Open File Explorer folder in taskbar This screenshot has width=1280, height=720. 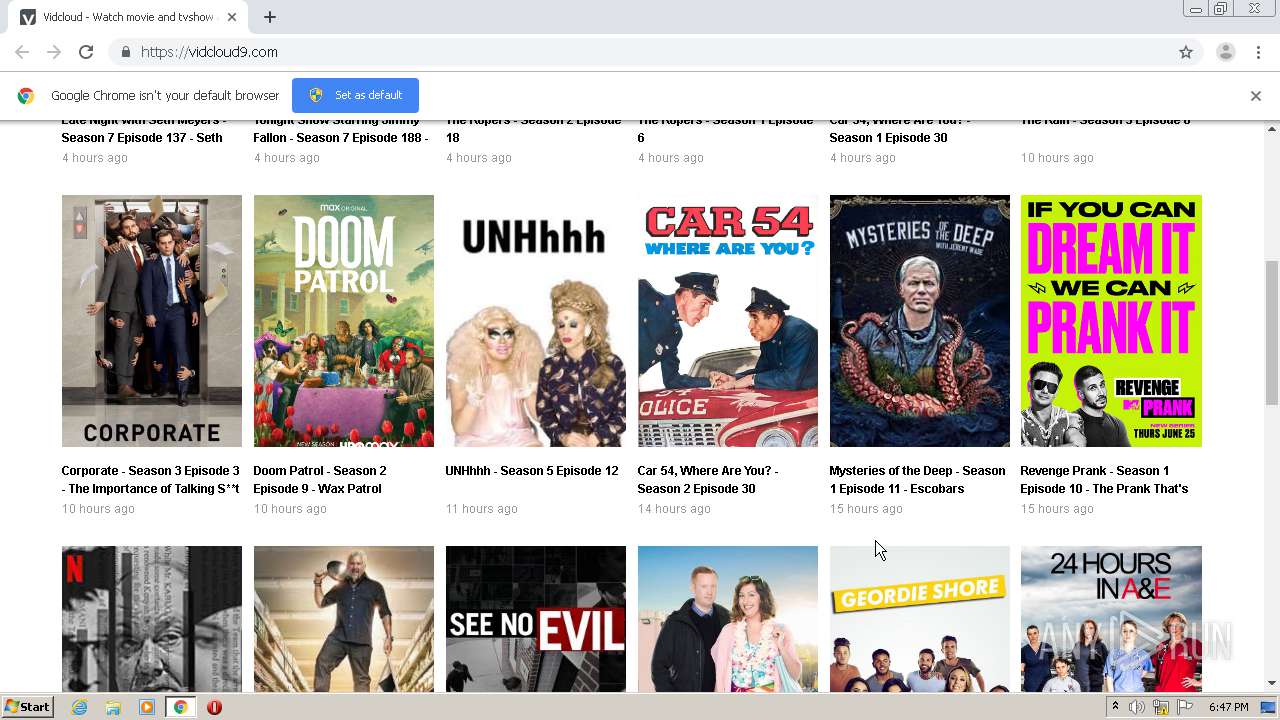pos(113,707)
